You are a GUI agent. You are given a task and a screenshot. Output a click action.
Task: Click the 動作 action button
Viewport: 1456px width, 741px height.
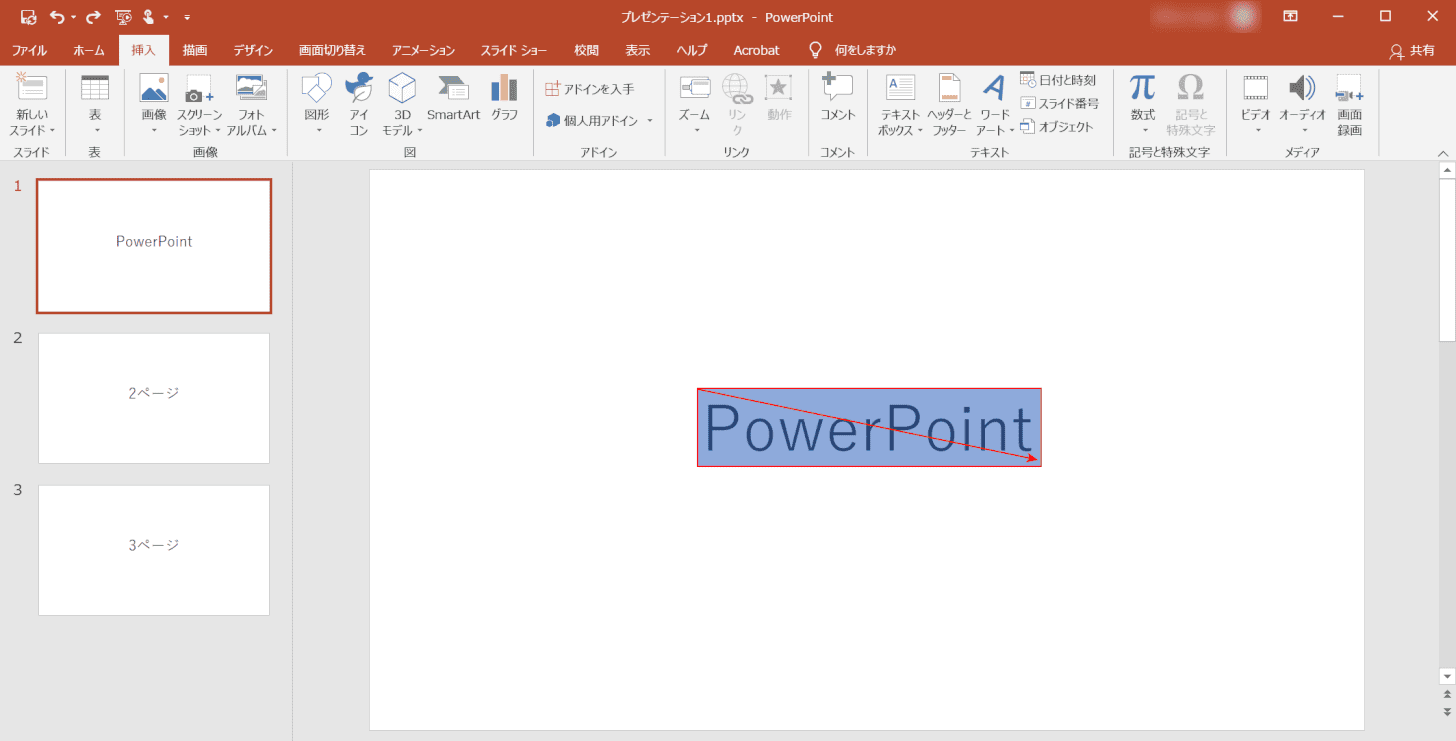click(x=779, y=98)
